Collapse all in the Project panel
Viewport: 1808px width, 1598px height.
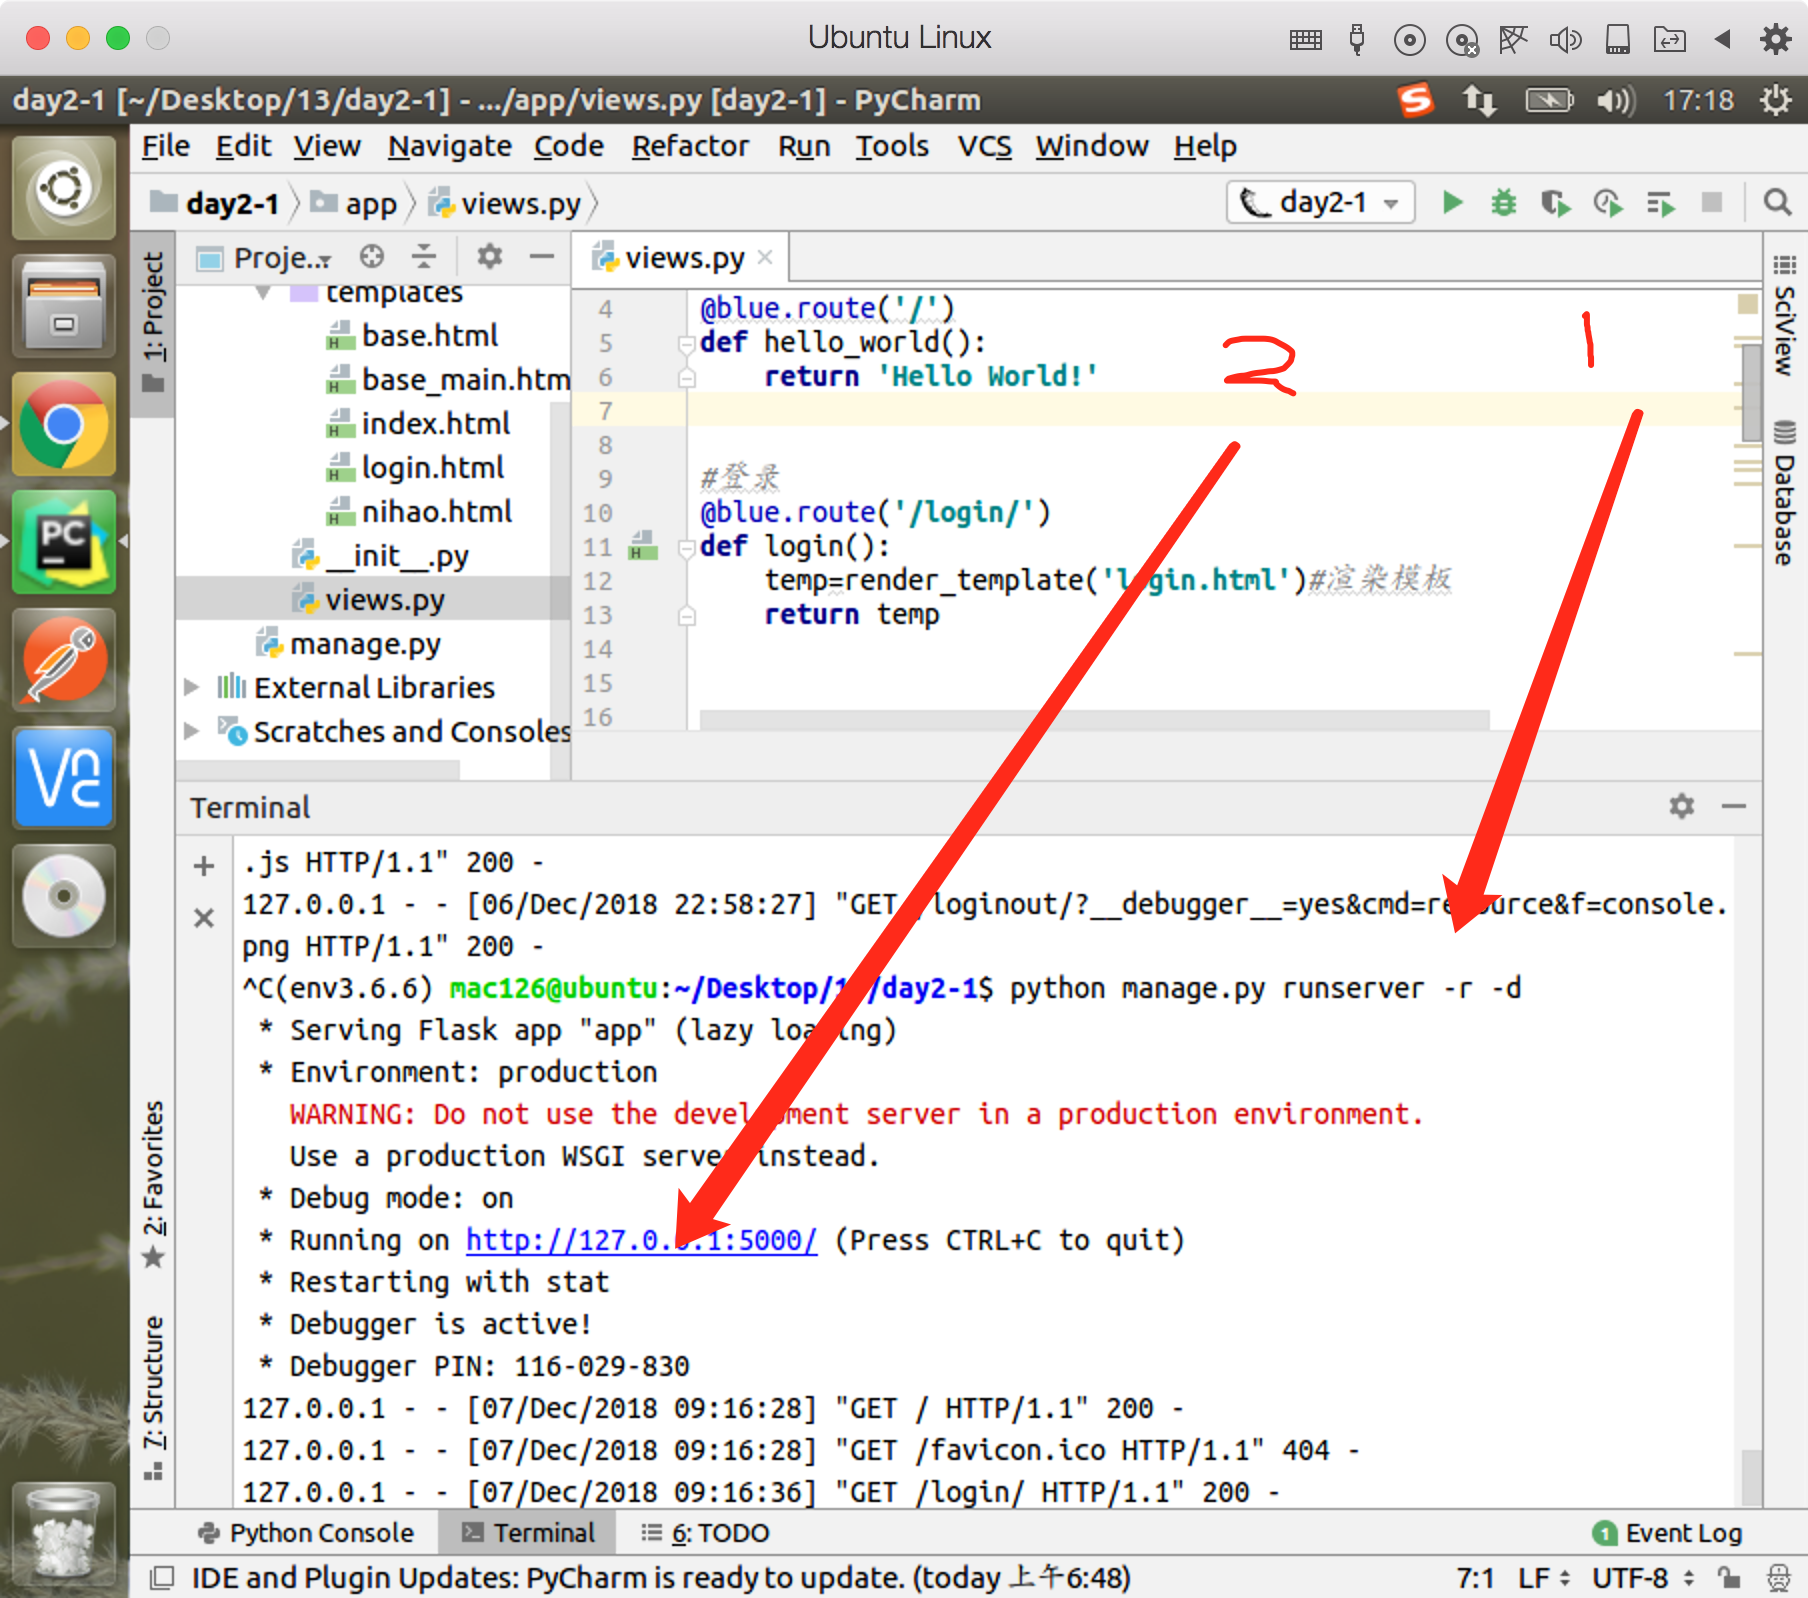424,257
